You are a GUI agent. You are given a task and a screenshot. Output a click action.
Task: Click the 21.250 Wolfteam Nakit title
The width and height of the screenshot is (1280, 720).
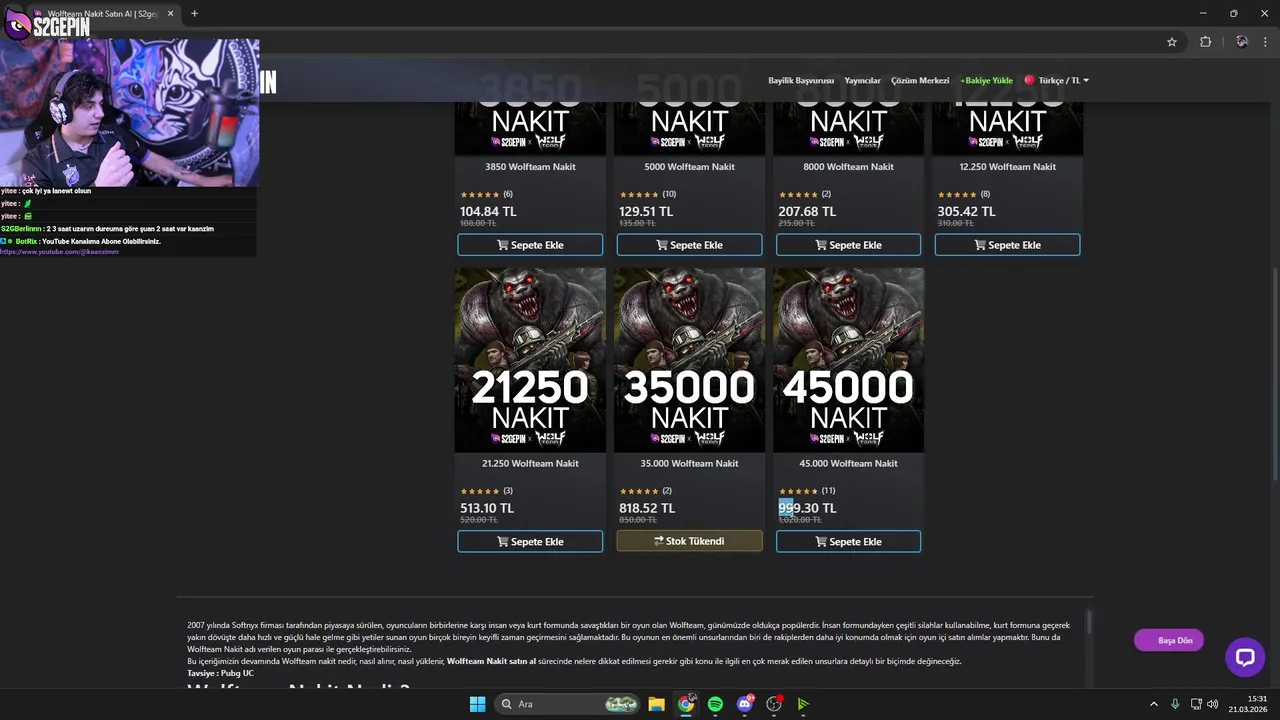coord(530,463)
